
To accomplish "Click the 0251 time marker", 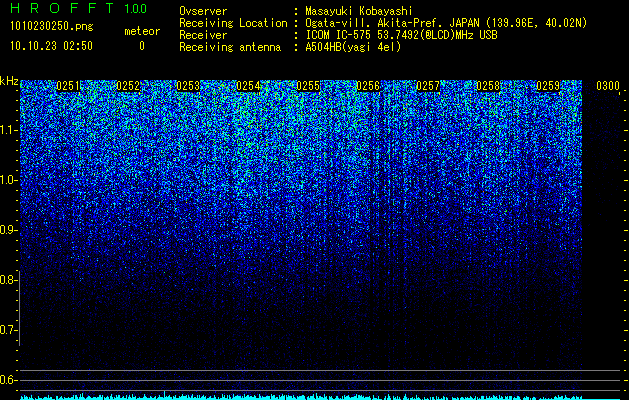I will 68,86.
